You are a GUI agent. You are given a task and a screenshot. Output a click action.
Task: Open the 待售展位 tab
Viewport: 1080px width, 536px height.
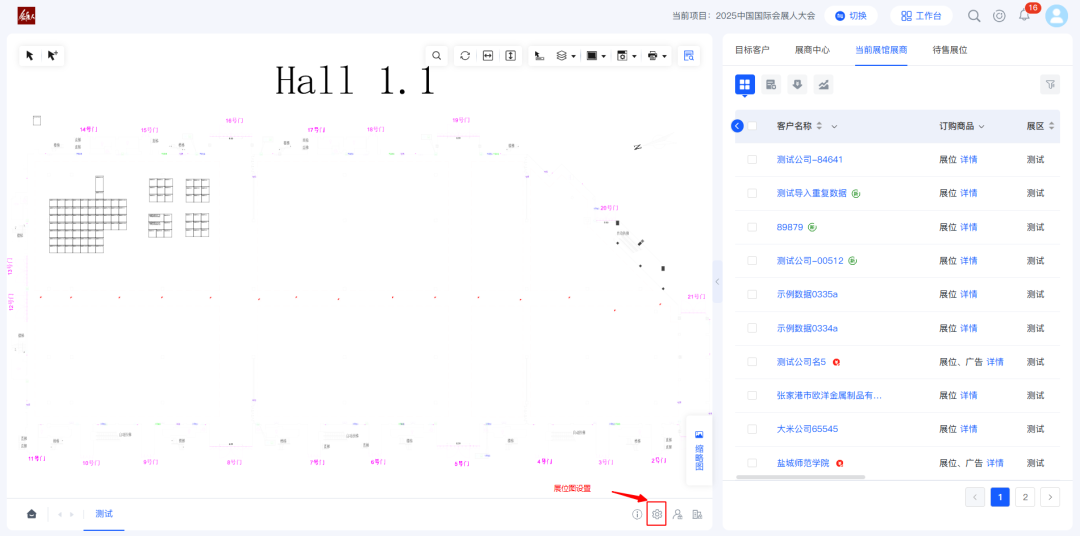[950, 49]
